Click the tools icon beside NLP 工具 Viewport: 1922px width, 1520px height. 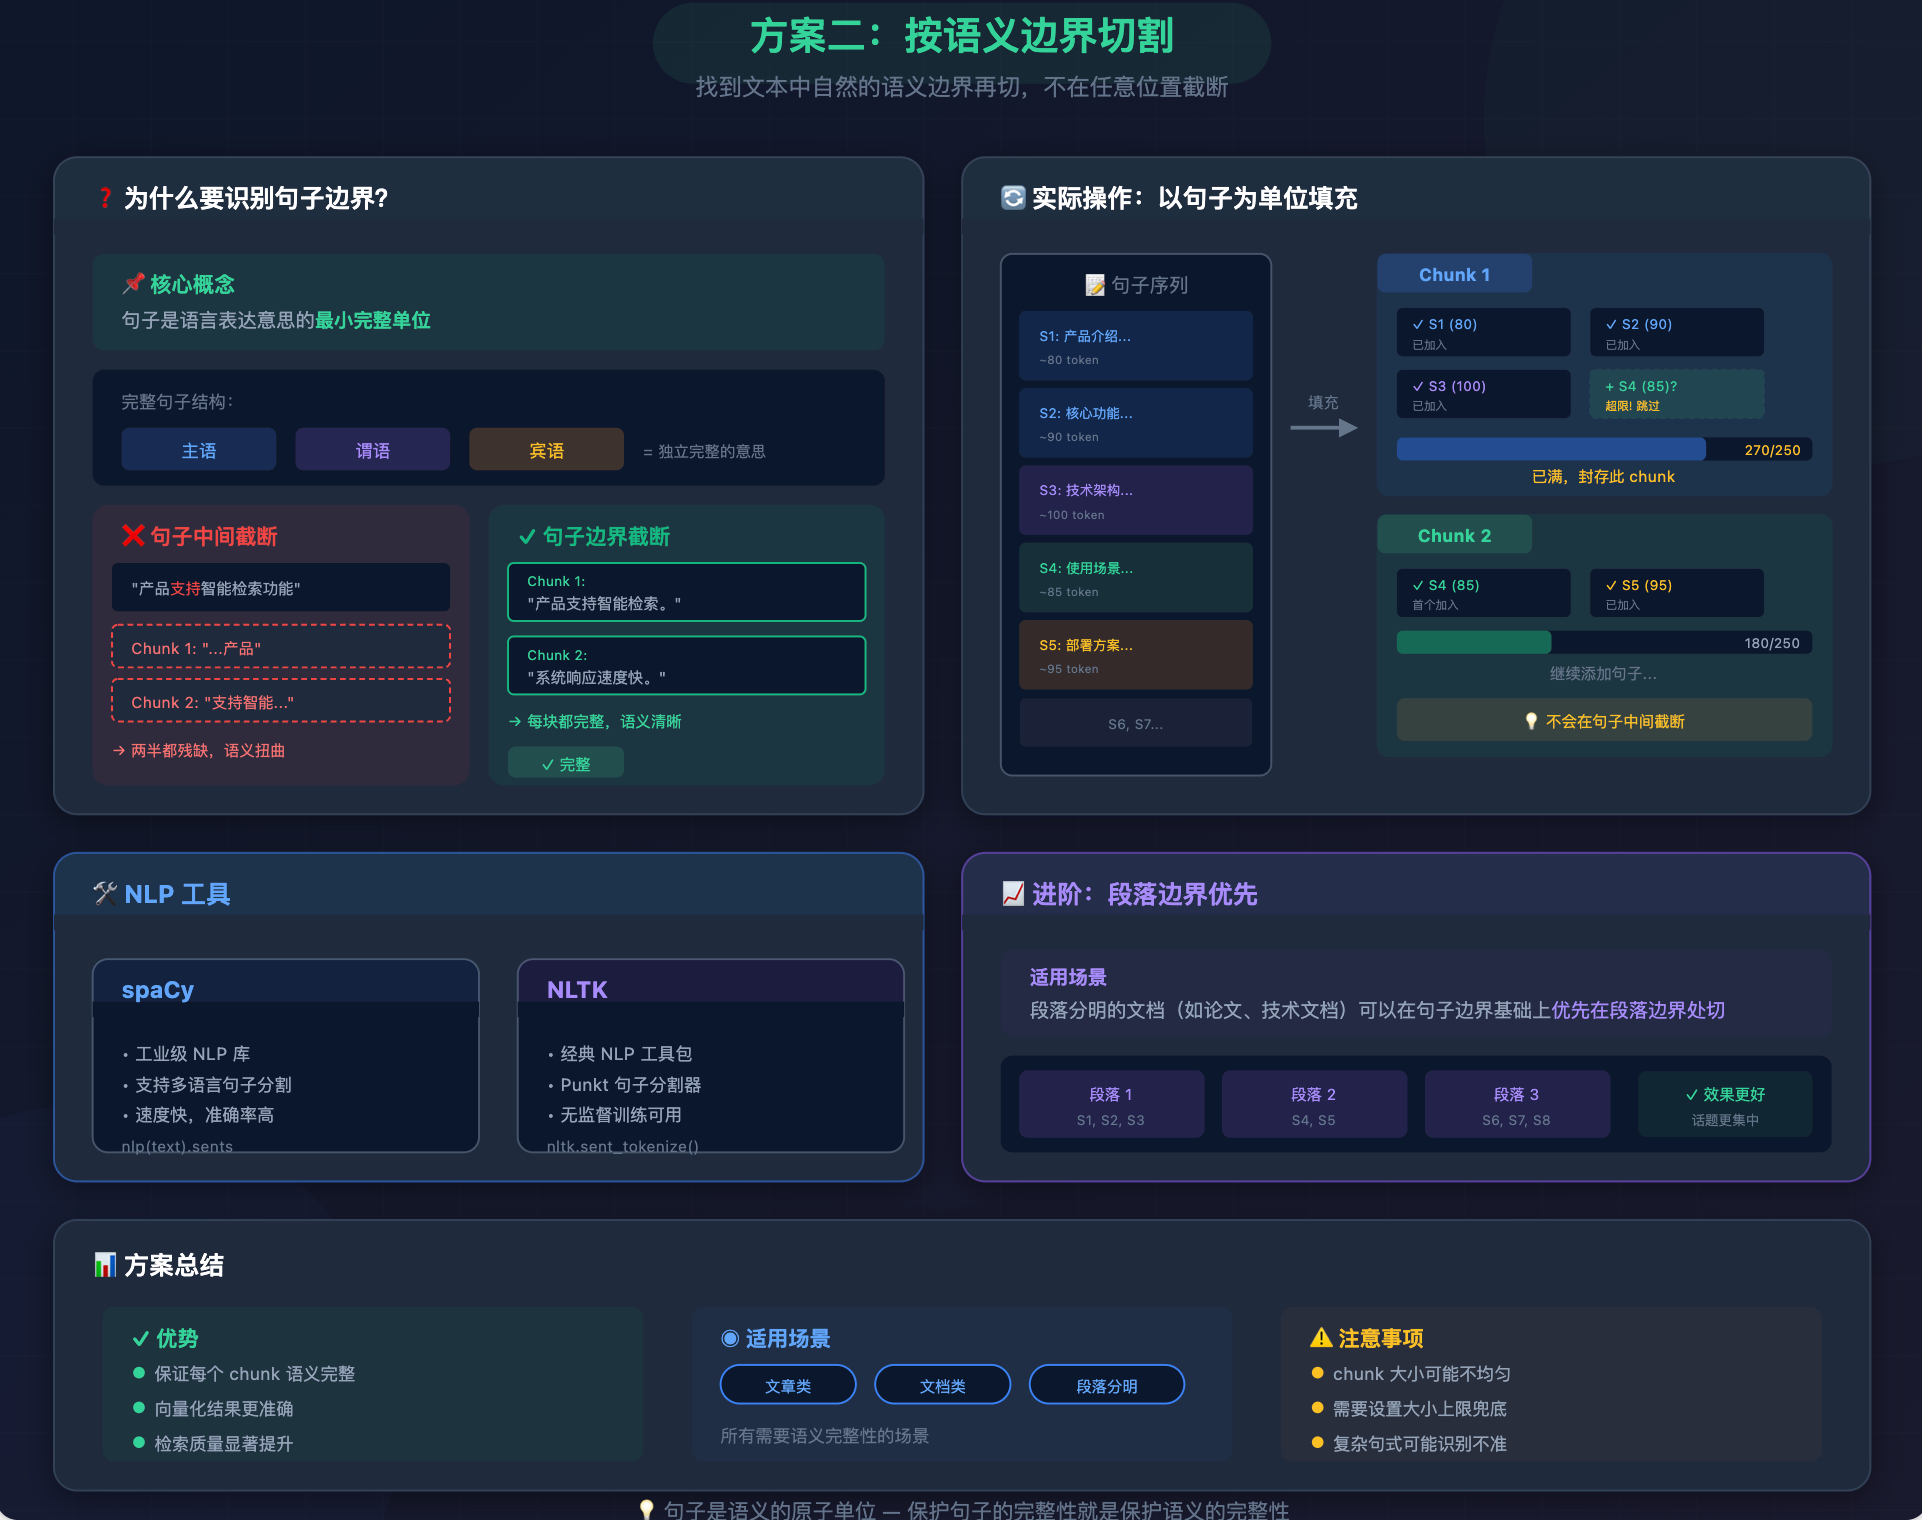click(105, 893)
